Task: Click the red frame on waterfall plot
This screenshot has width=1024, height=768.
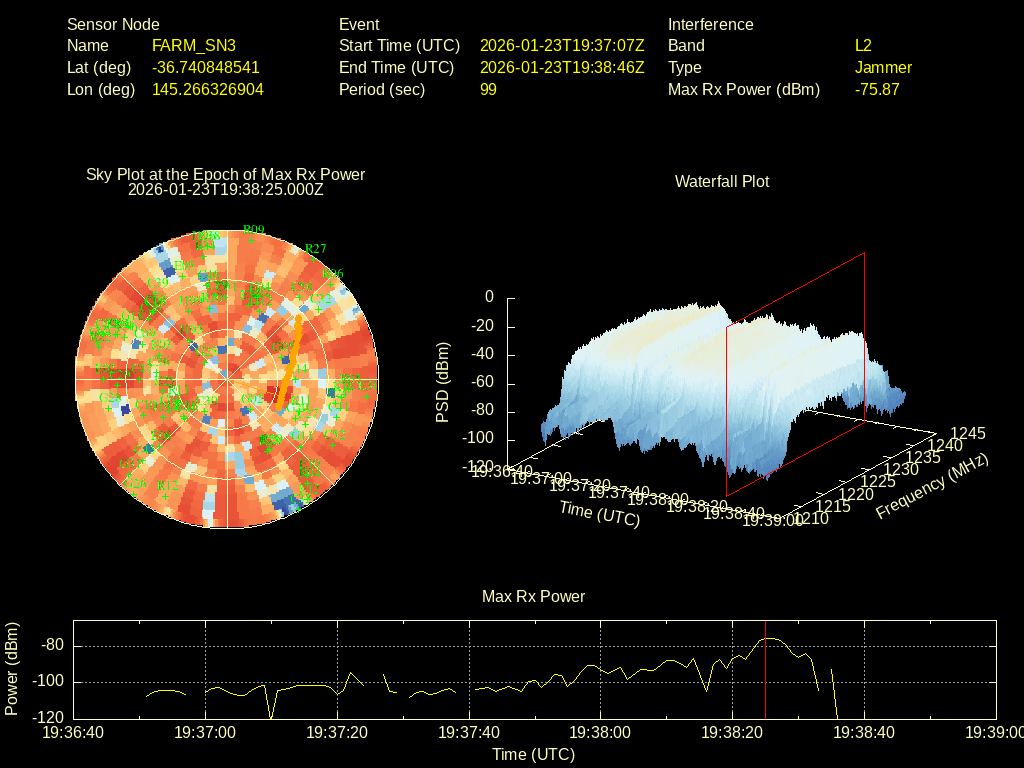Action: [x=864, y=340]
